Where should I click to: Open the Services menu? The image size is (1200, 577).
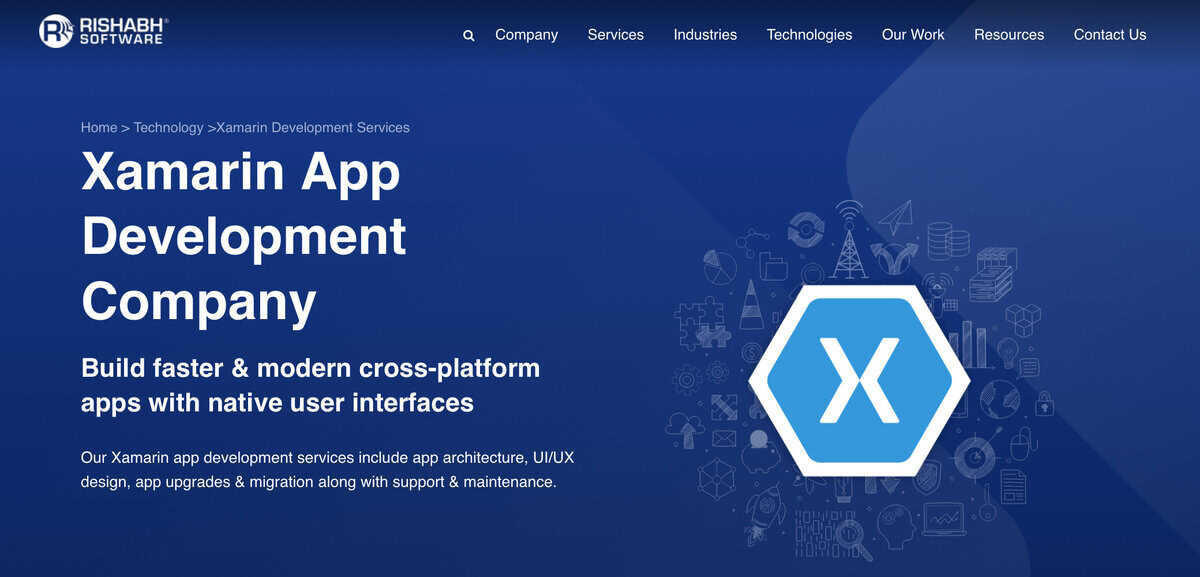615,34
